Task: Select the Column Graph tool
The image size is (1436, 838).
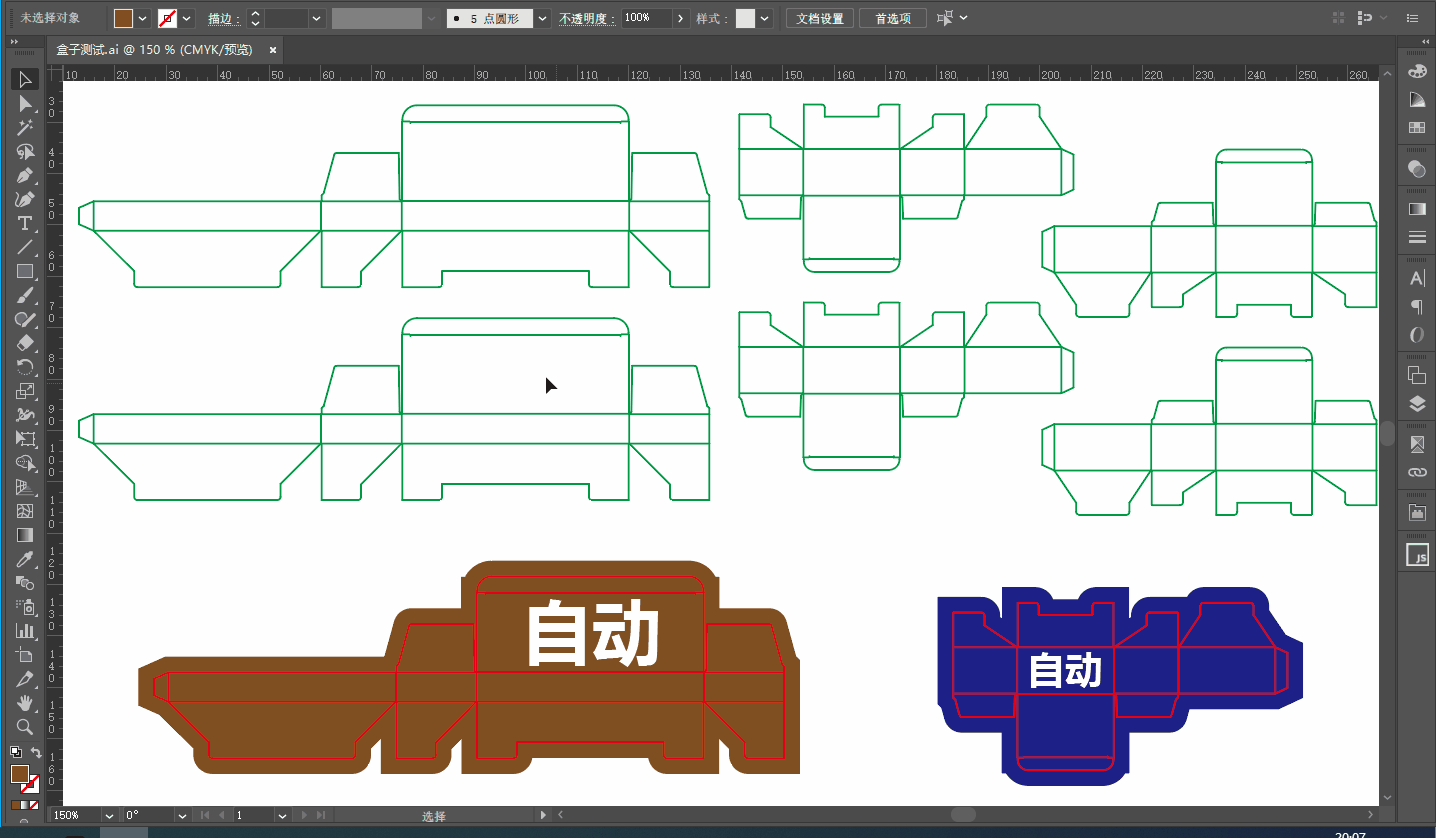Action: point(25,631)
